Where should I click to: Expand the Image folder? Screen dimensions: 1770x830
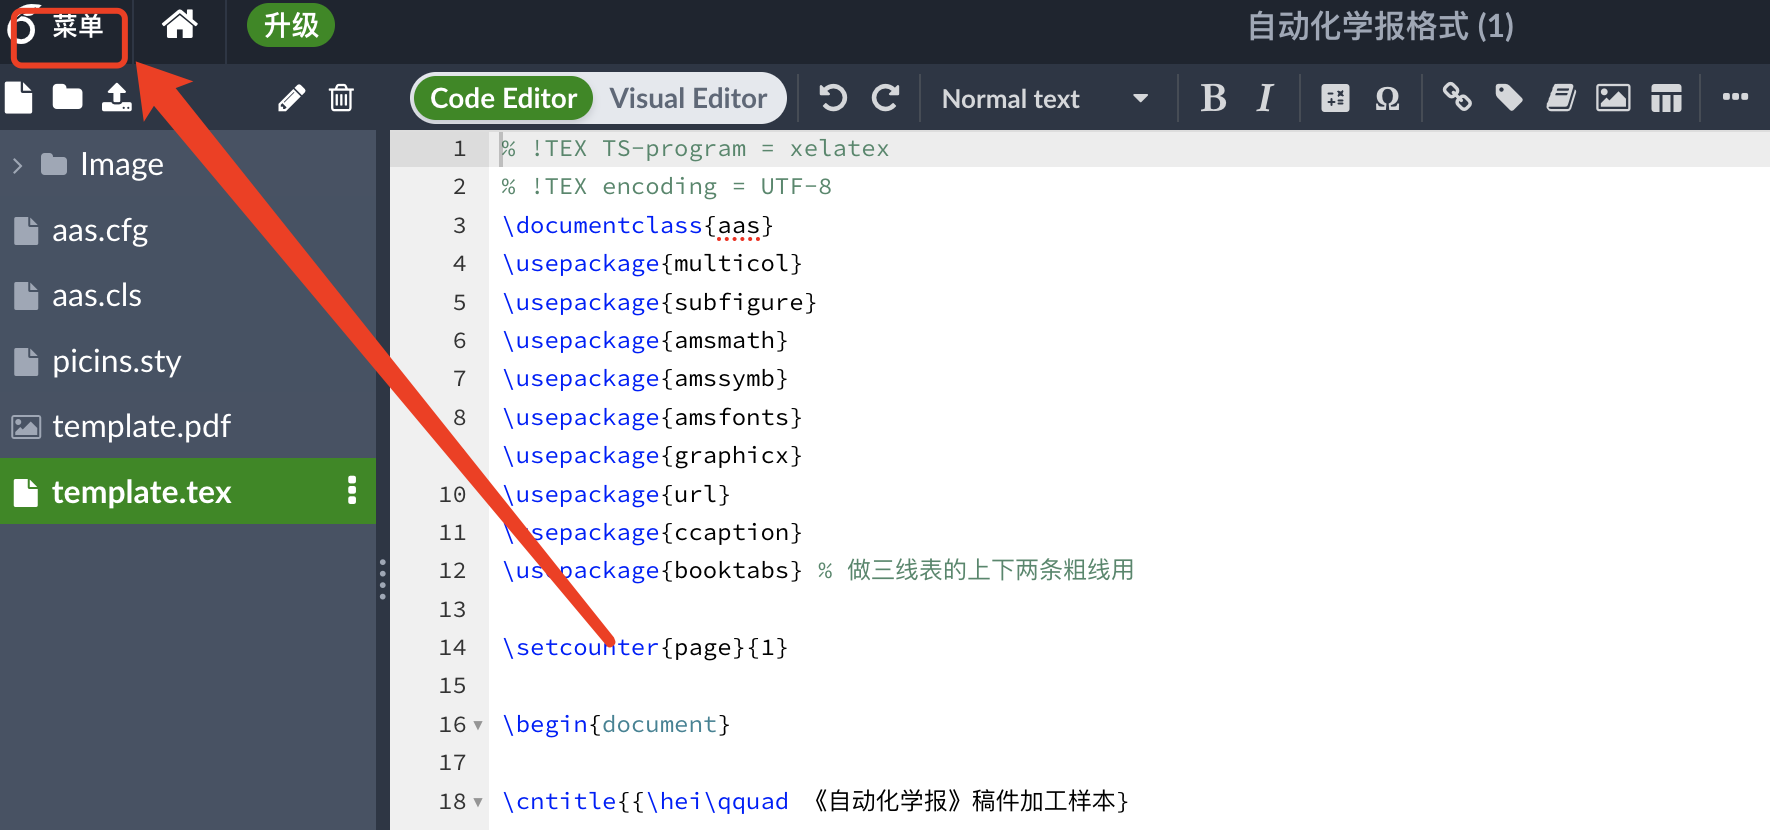[17, 165]
